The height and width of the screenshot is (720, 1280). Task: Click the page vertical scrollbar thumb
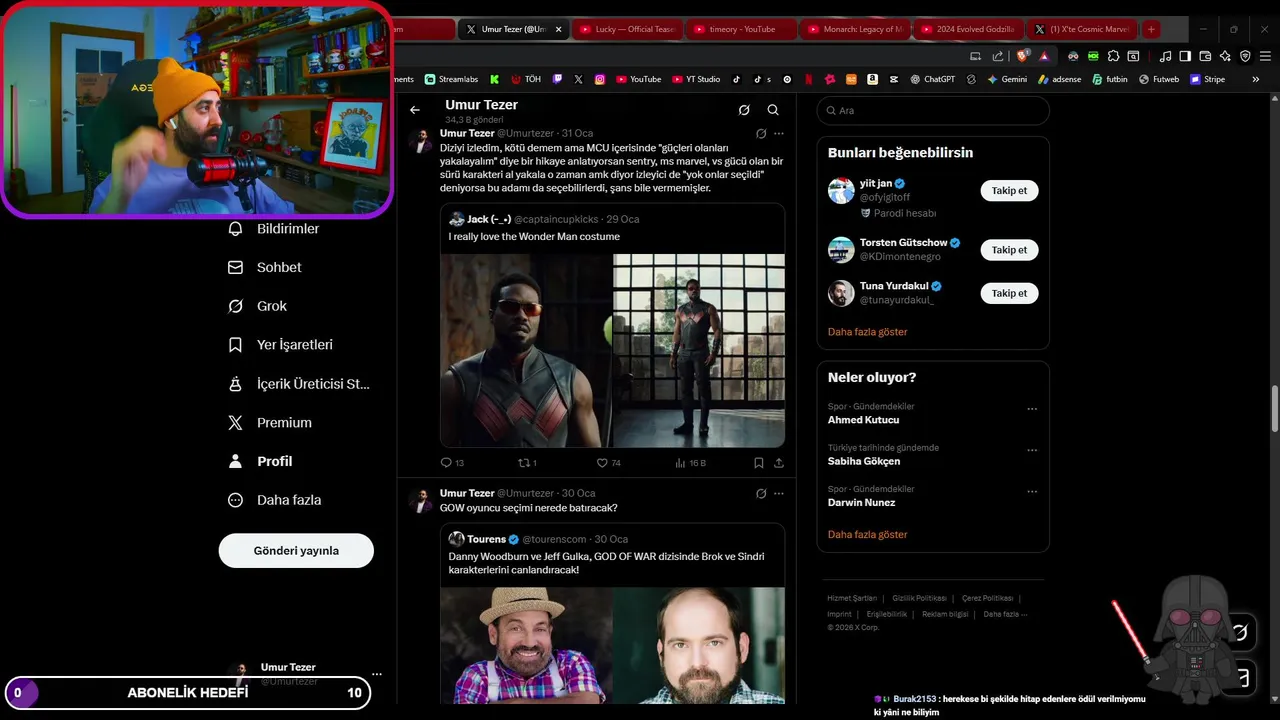click(x=1274, y=408)
